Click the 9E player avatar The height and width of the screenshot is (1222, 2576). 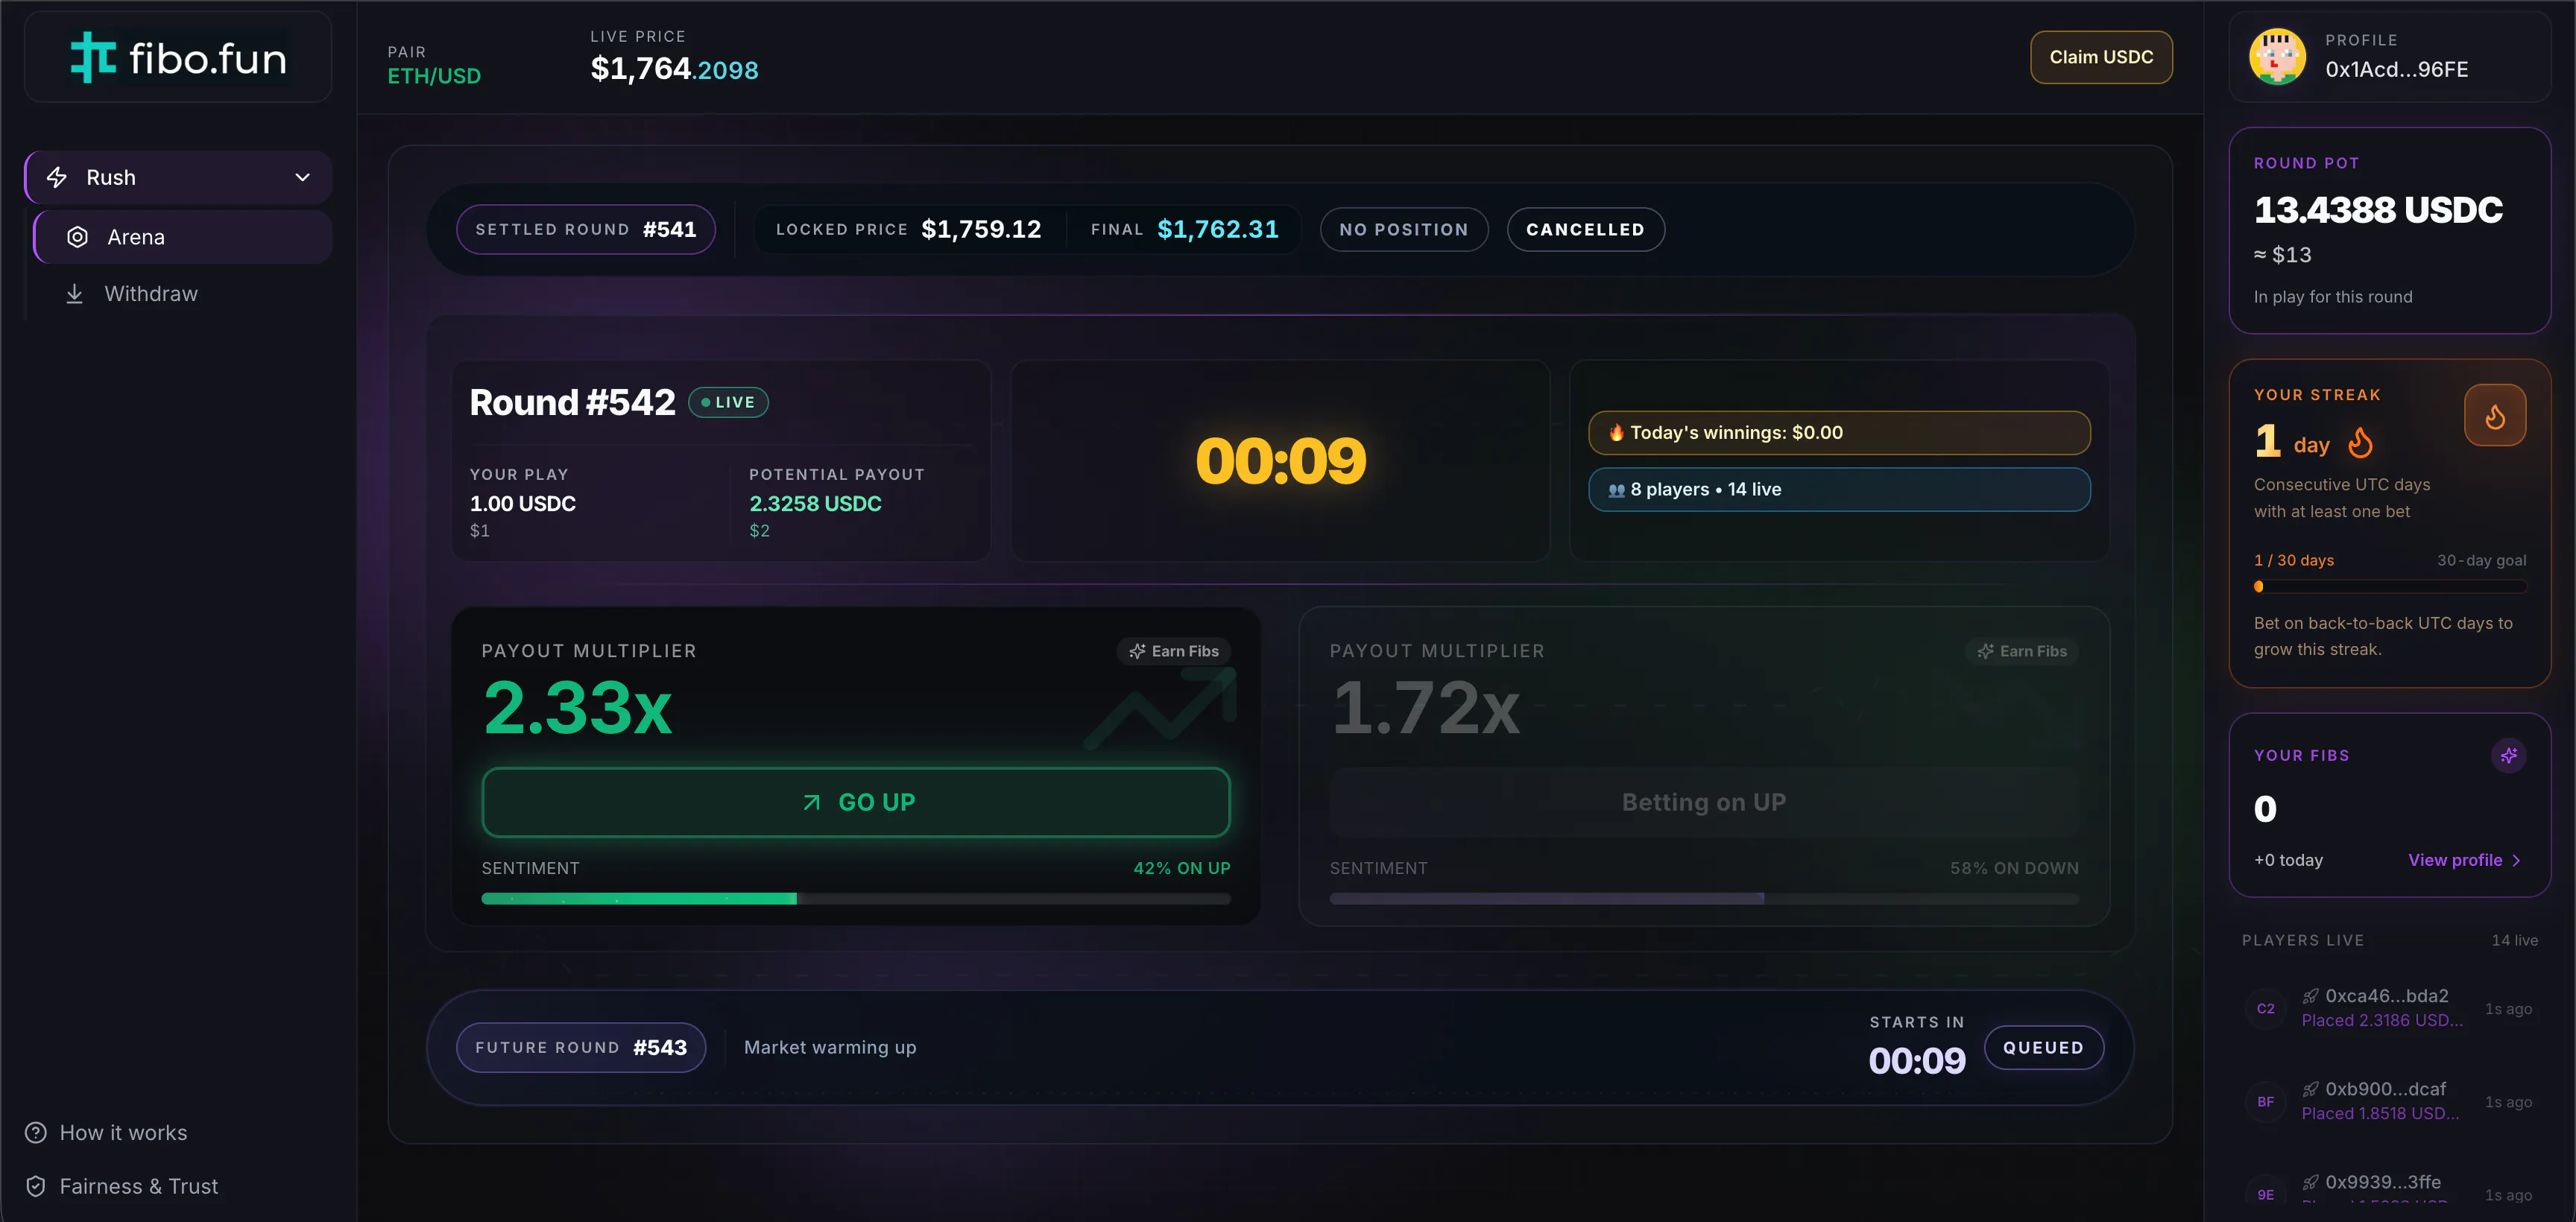[2265, 1194]
